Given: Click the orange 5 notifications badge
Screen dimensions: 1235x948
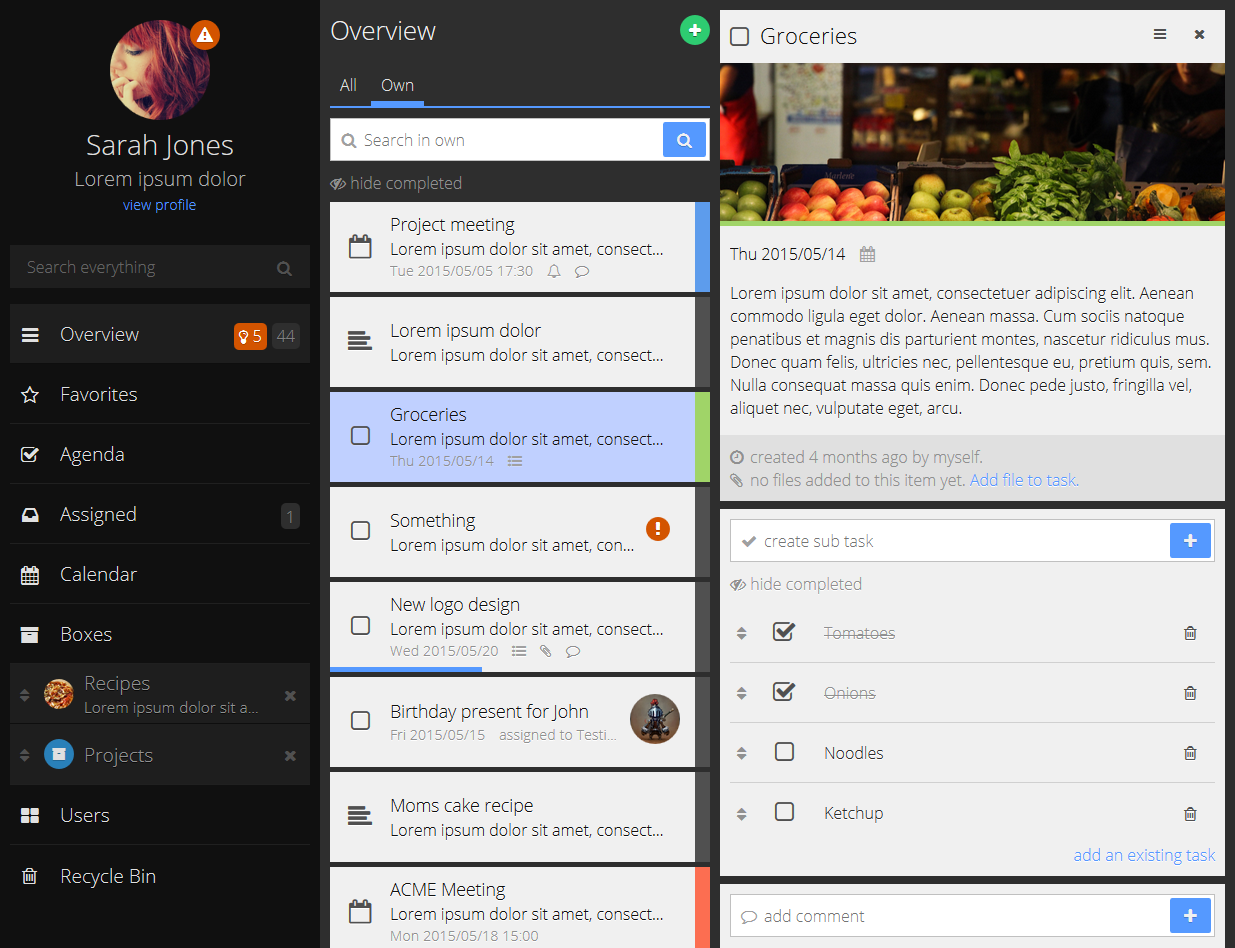Looking at the screenshot, I should (x=250, y=336).
